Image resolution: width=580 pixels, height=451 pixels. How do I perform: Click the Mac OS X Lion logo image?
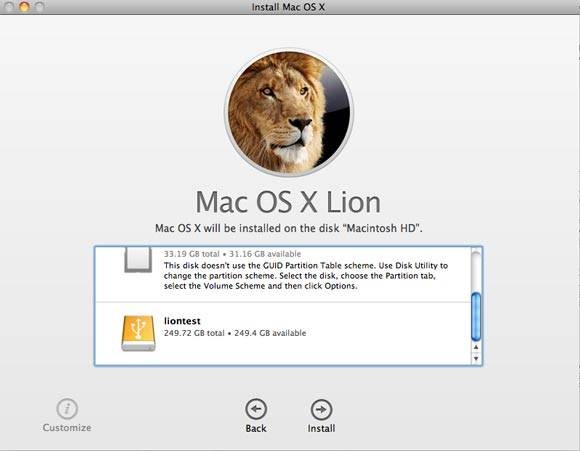pos(289,112)
